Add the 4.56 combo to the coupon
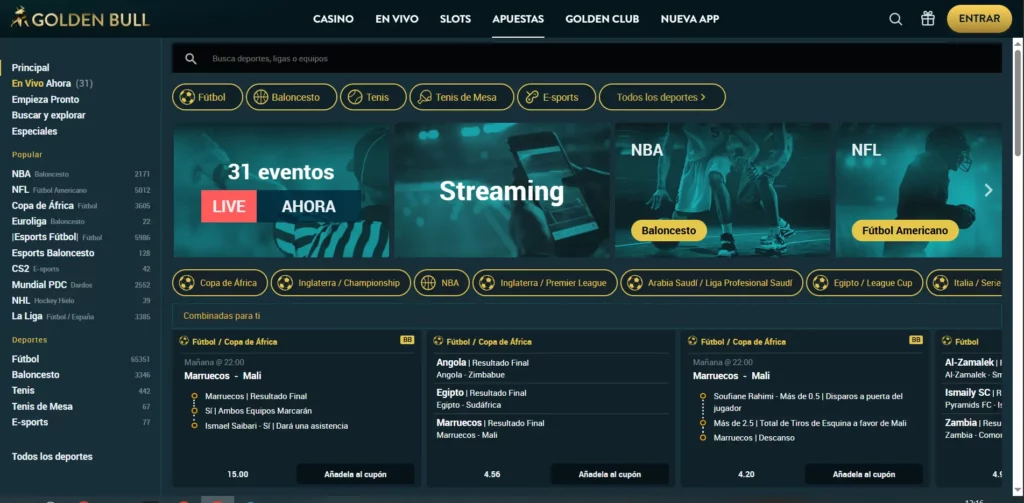 pos(610,474)
